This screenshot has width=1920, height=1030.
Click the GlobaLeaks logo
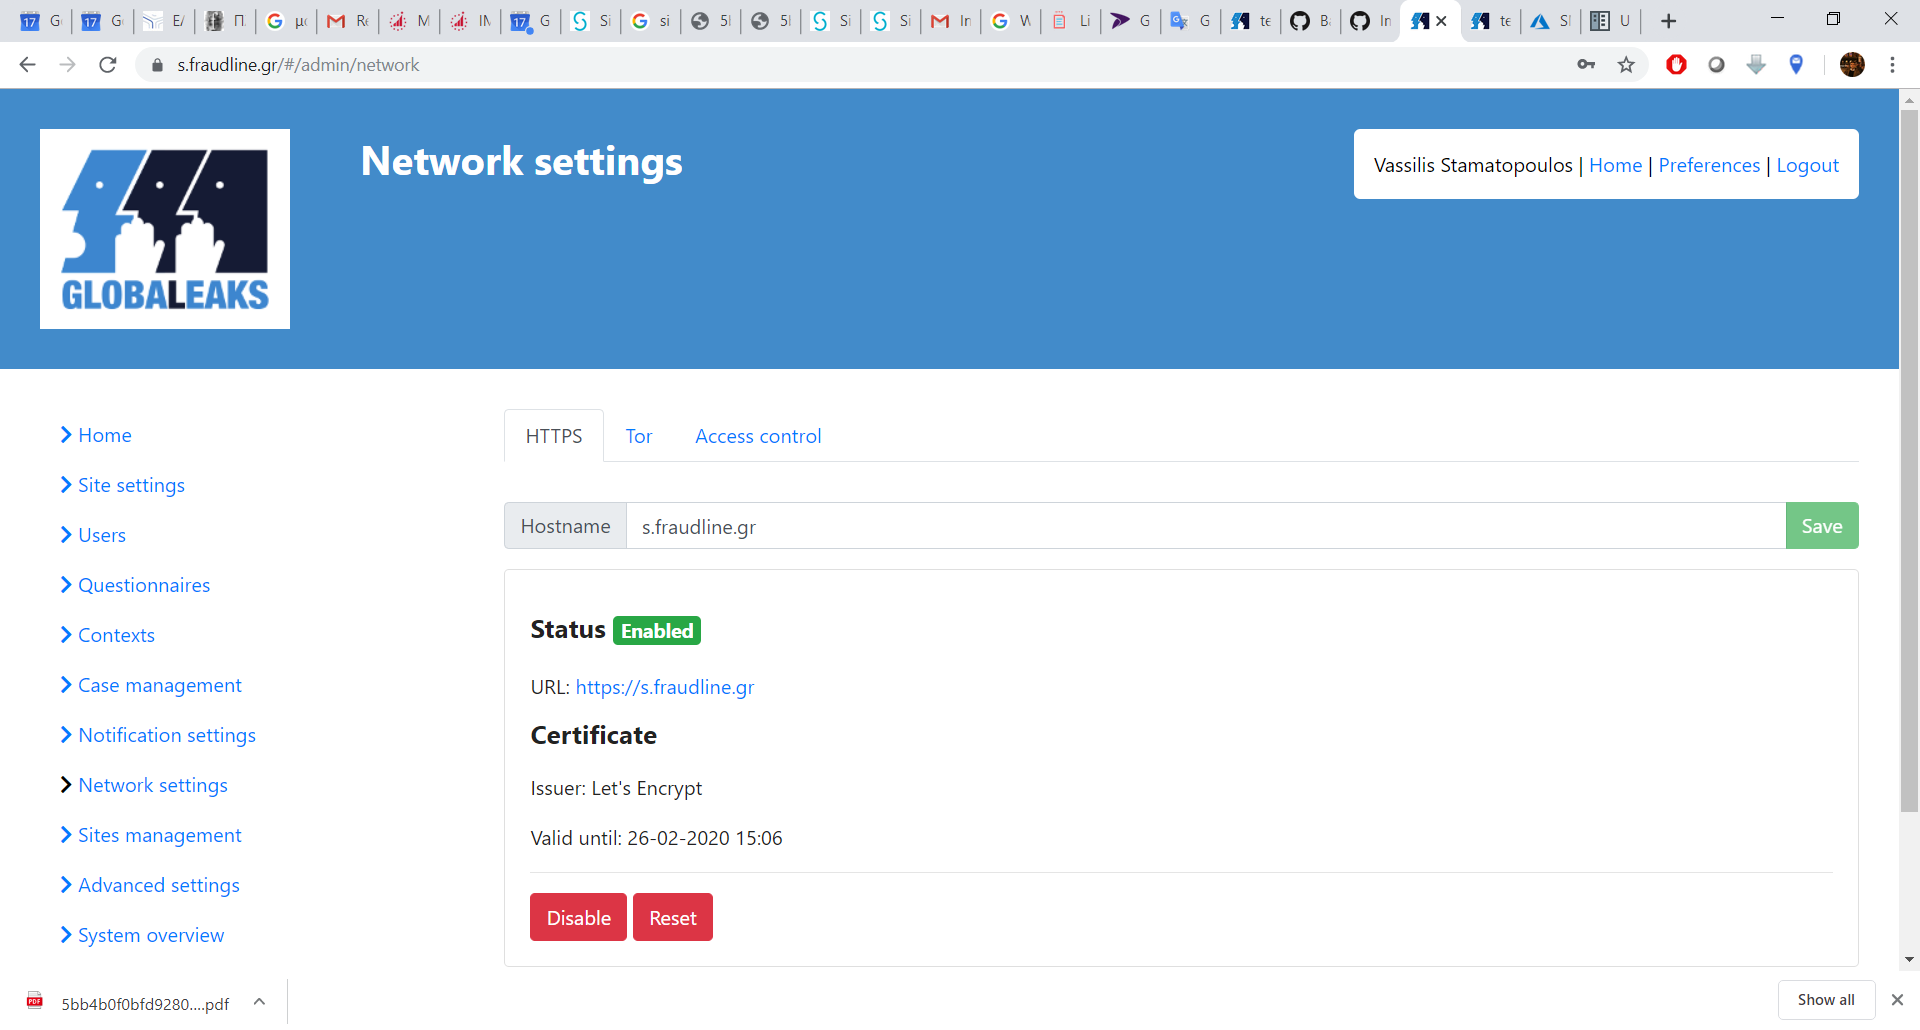[x=165, y=229]
